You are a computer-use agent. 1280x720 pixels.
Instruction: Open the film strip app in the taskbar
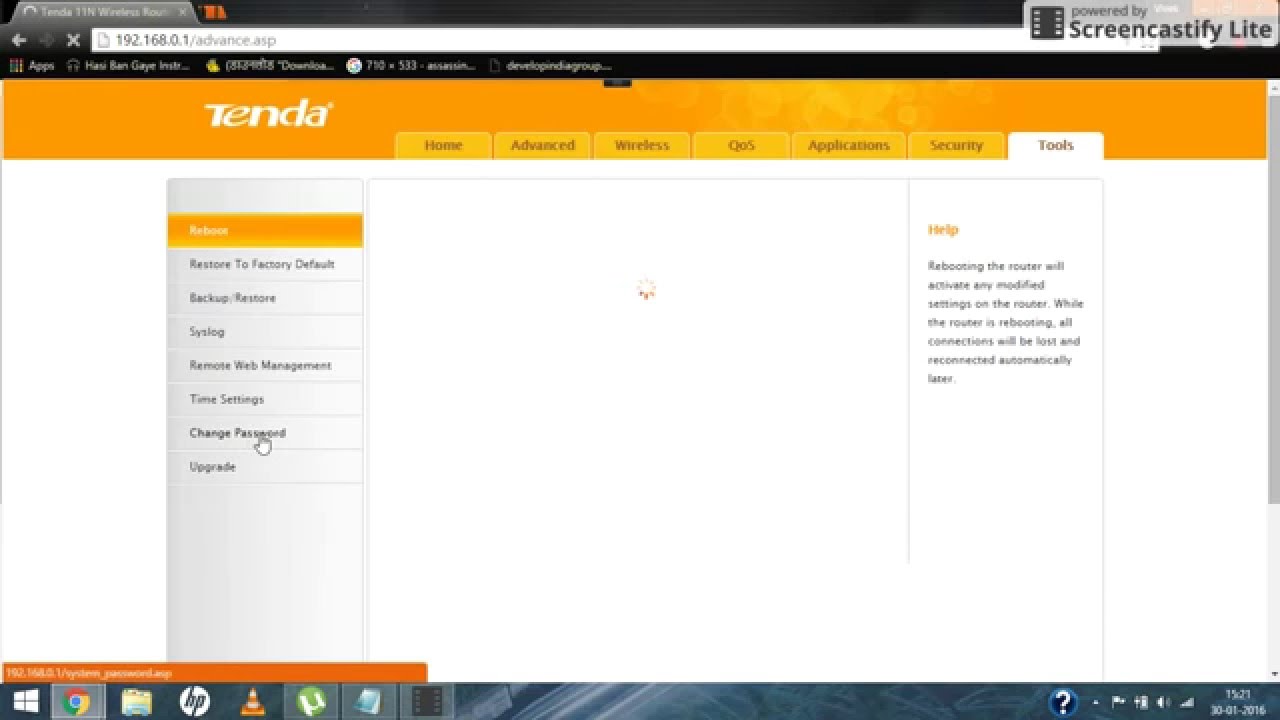coord(428,702)
